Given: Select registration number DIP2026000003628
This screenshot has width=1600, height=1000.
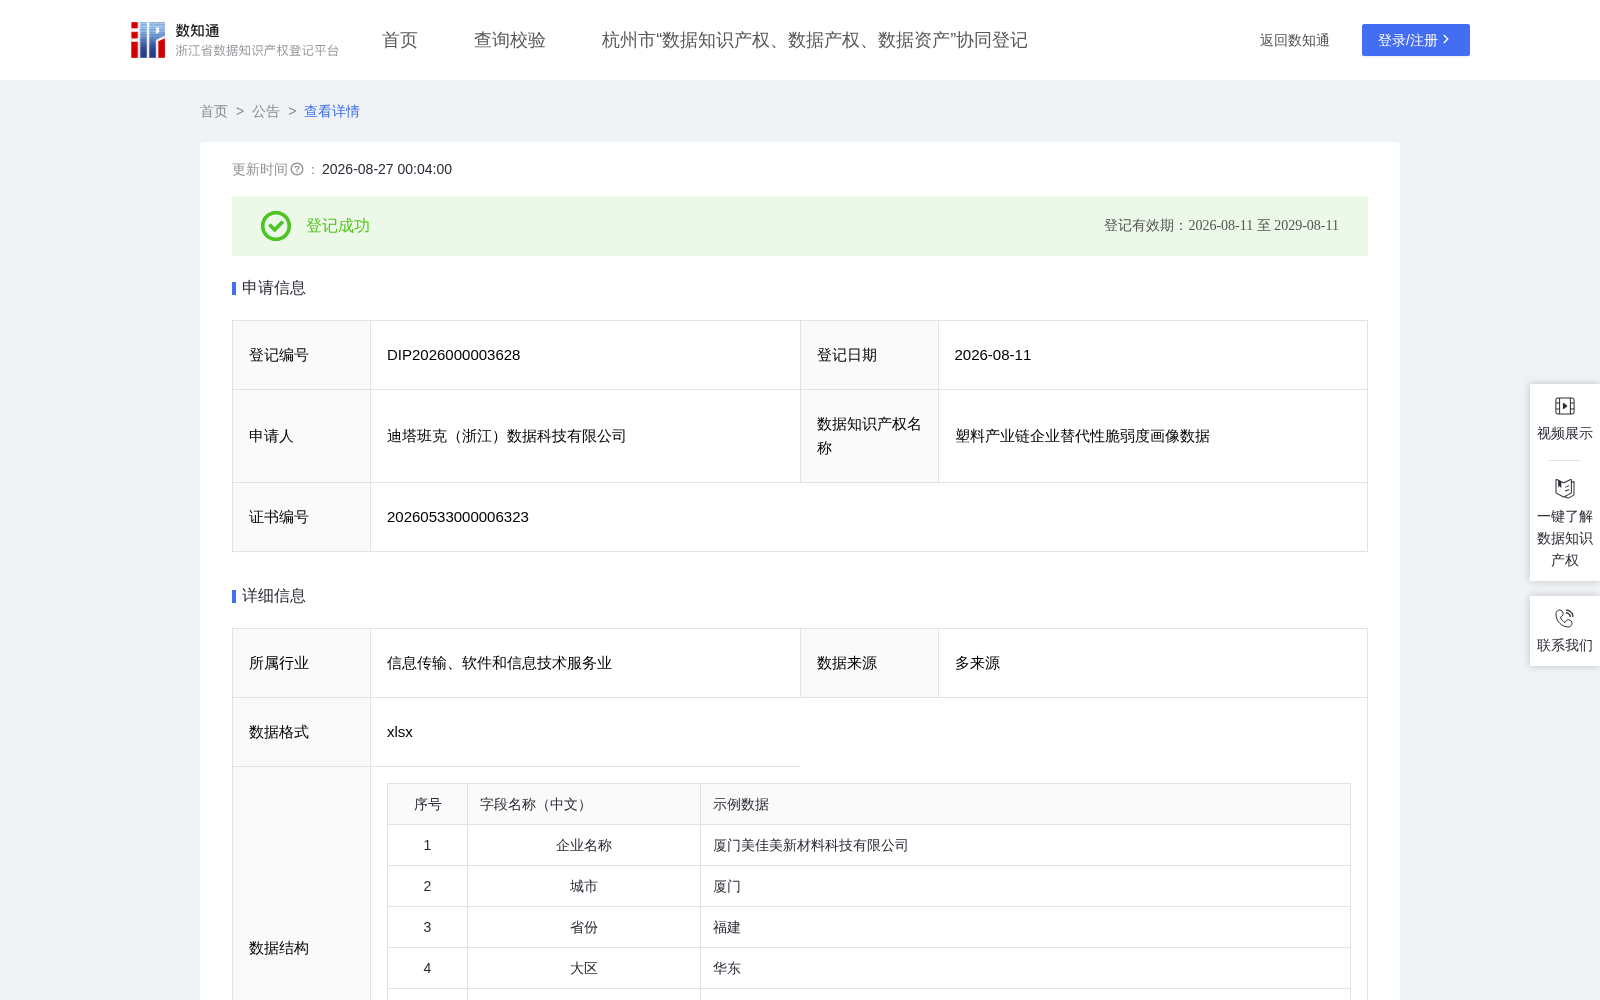Looking at the screenshot, I should tap(453, 355).
